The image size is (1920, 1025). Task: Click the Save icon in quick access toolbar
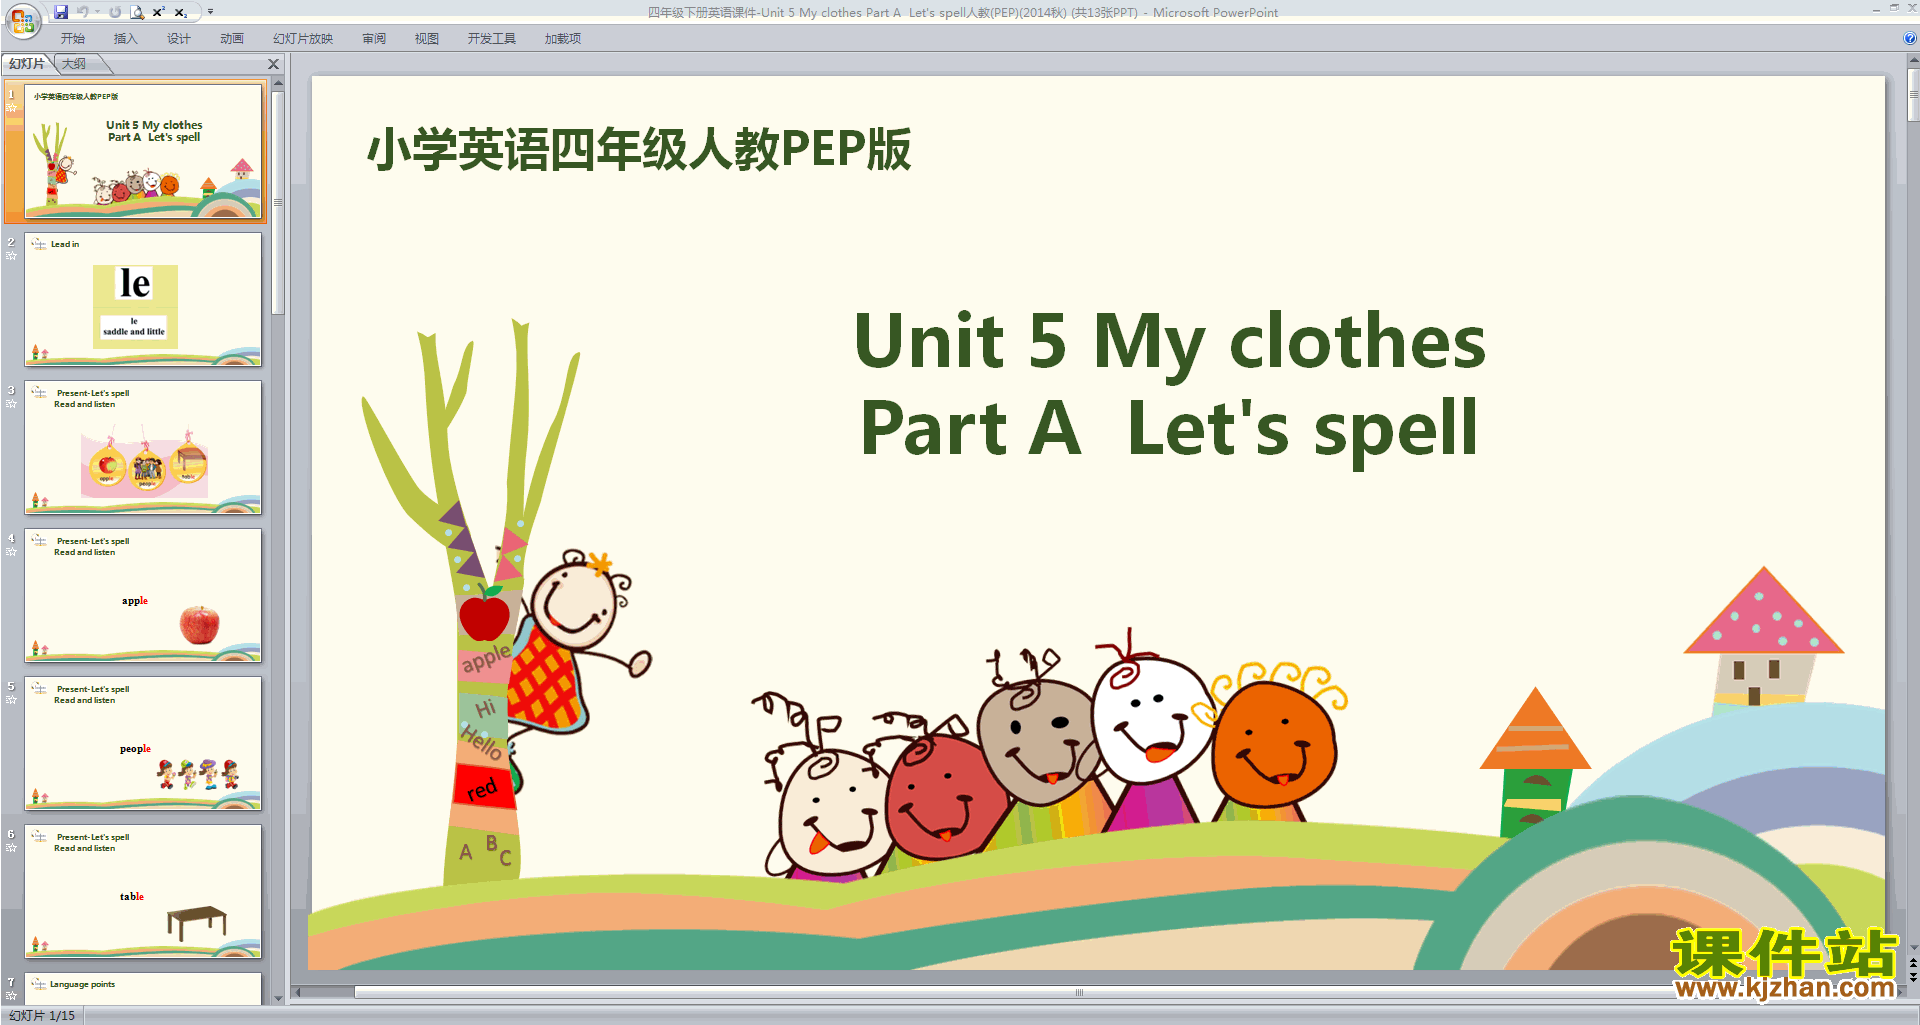[x=61, y=12]
